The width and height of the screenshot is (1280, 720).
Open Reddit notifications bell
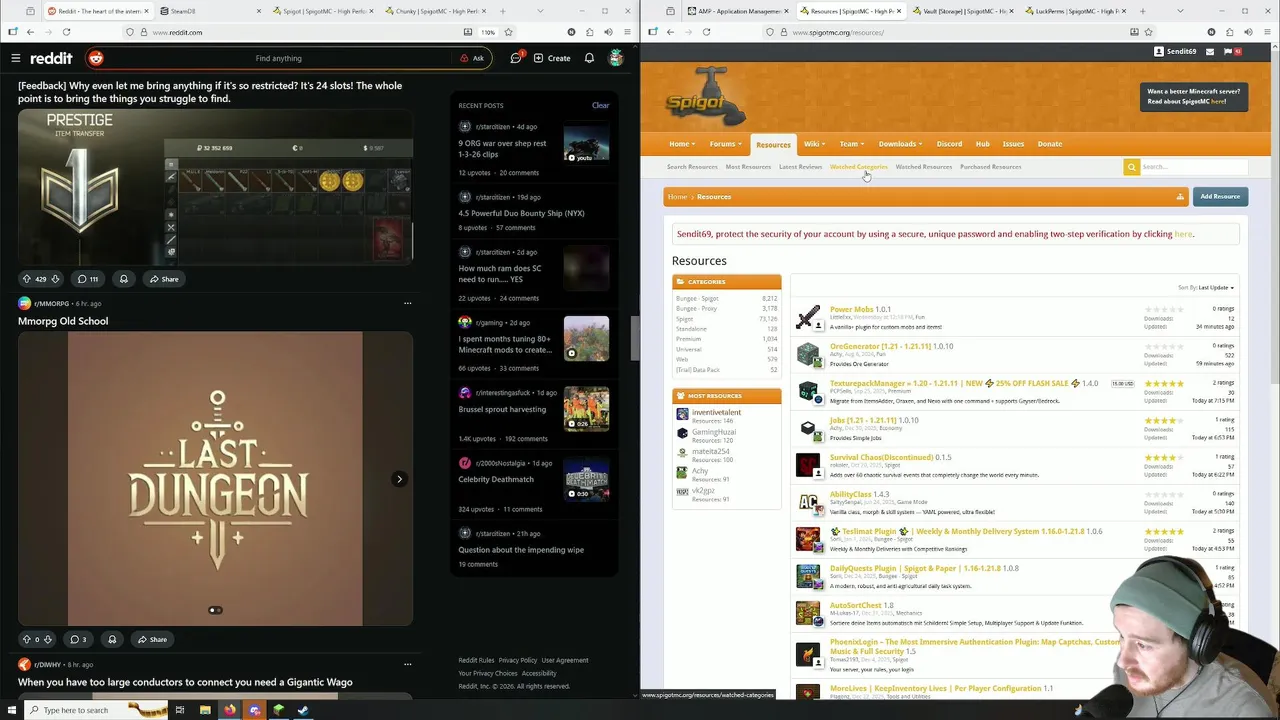(590, 58)
